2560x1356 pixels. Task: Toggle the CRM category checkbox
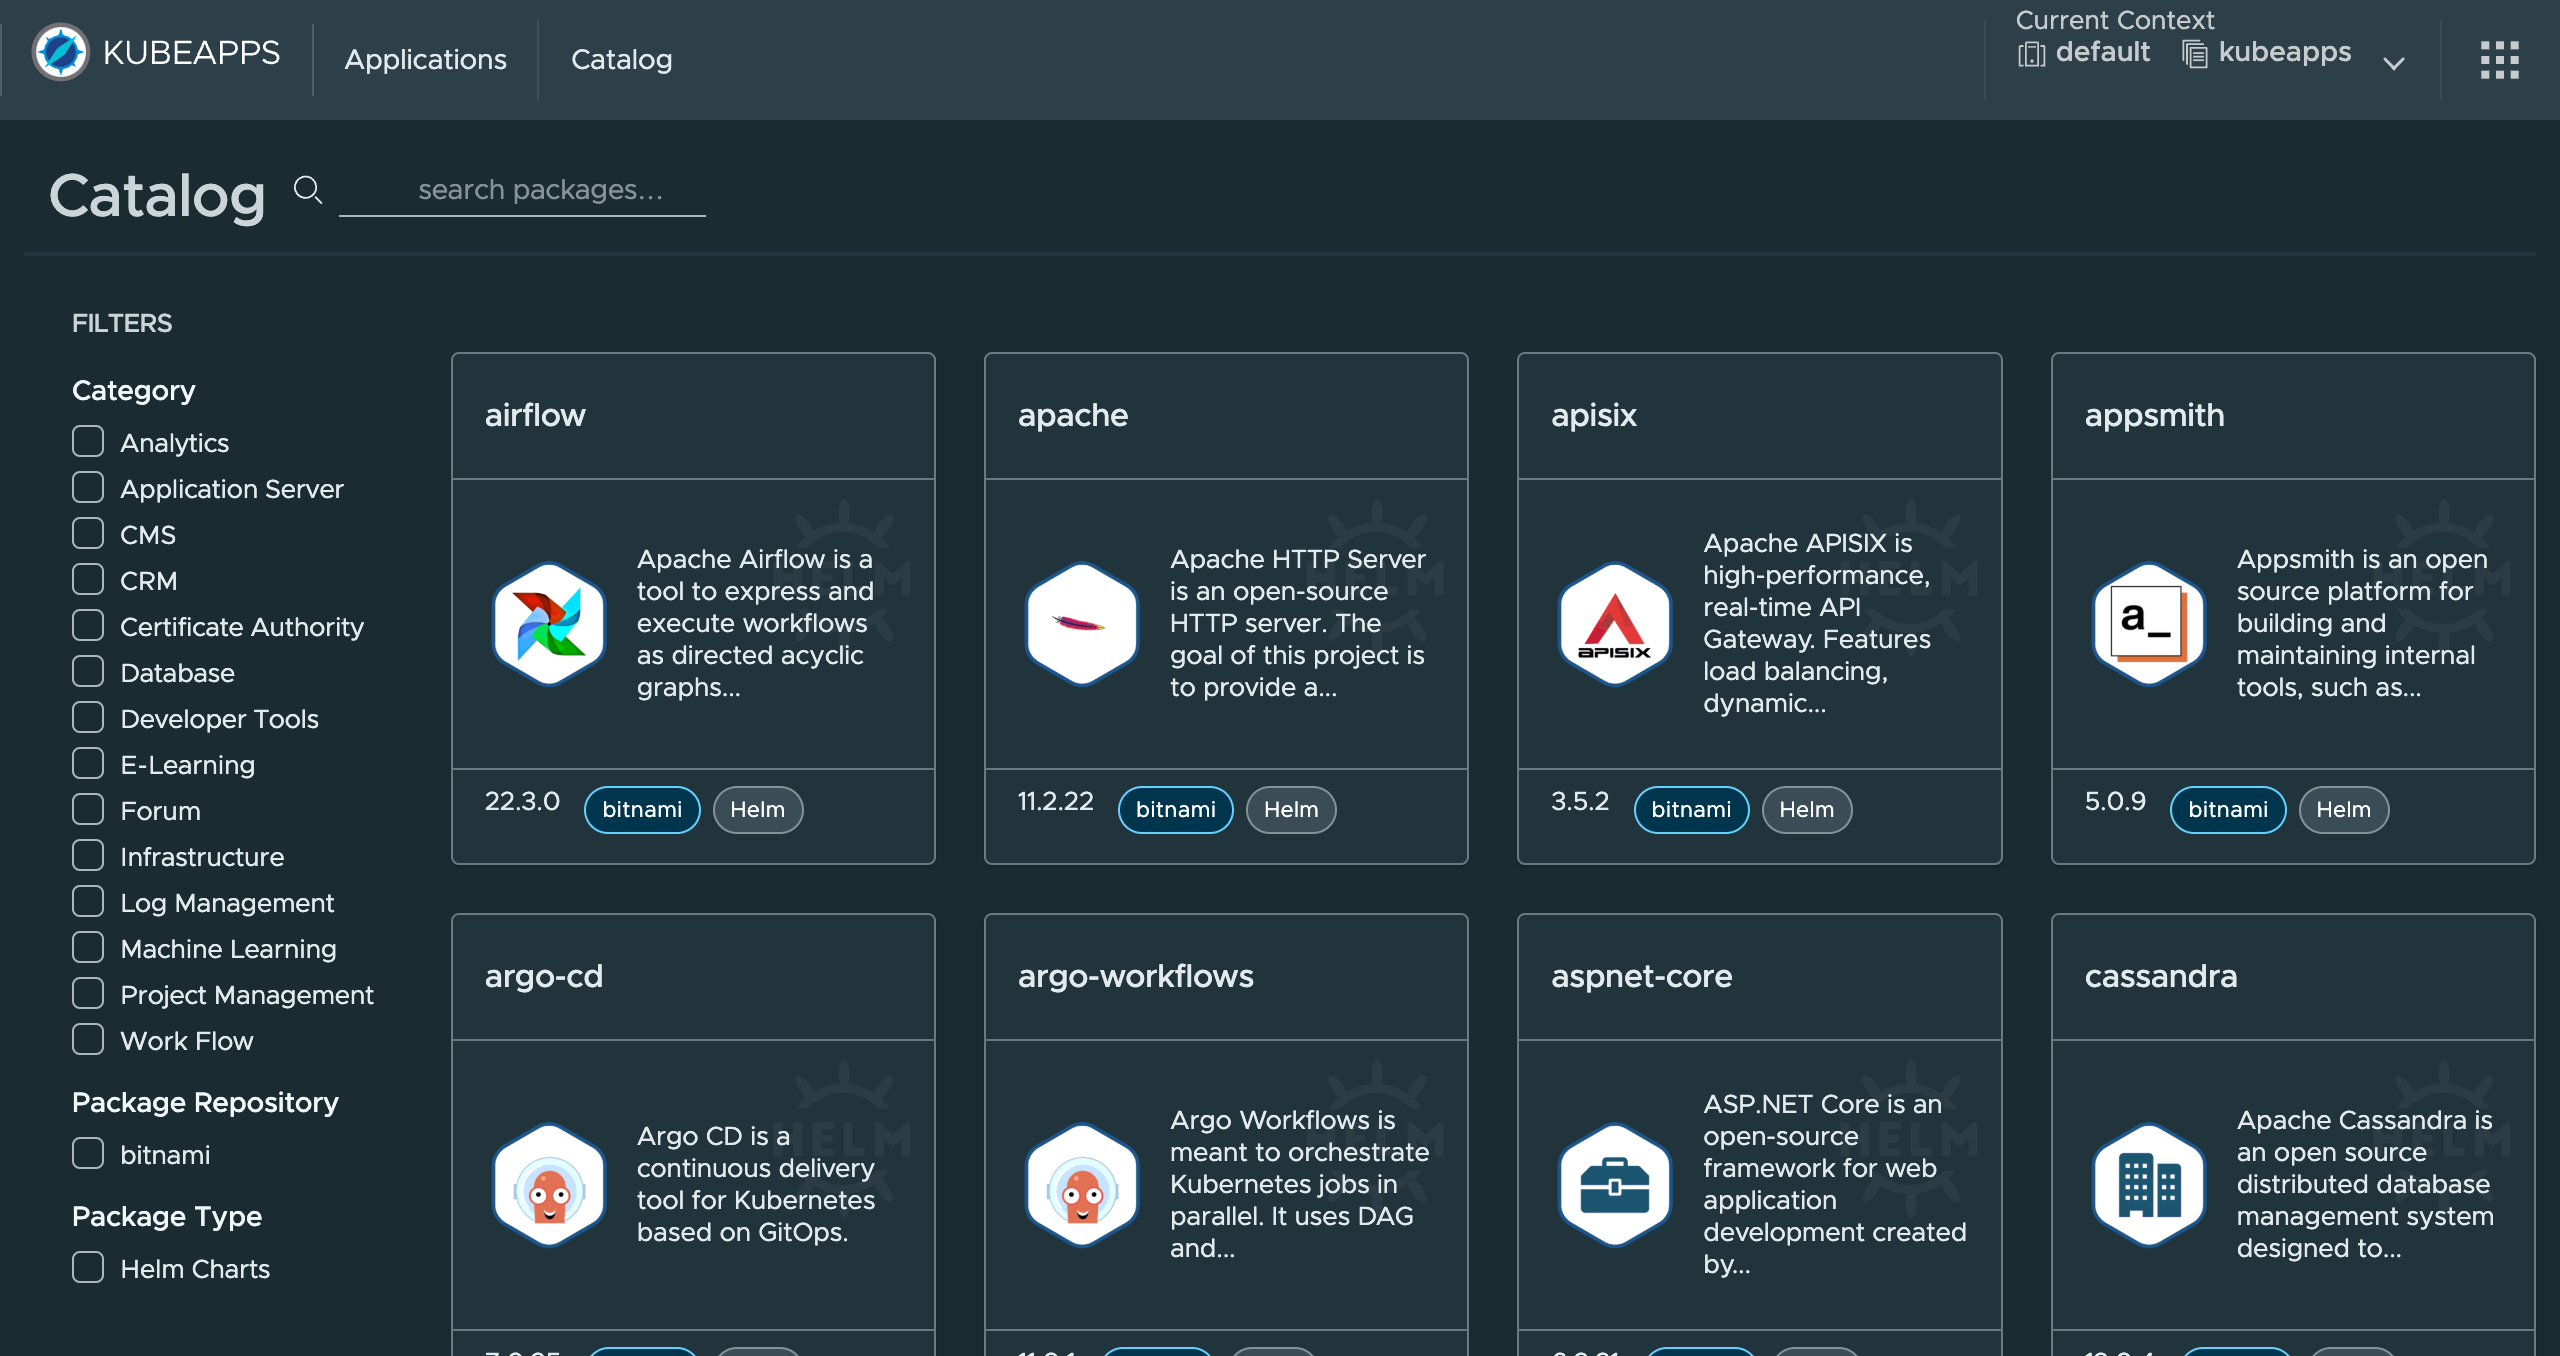point(88,579)
